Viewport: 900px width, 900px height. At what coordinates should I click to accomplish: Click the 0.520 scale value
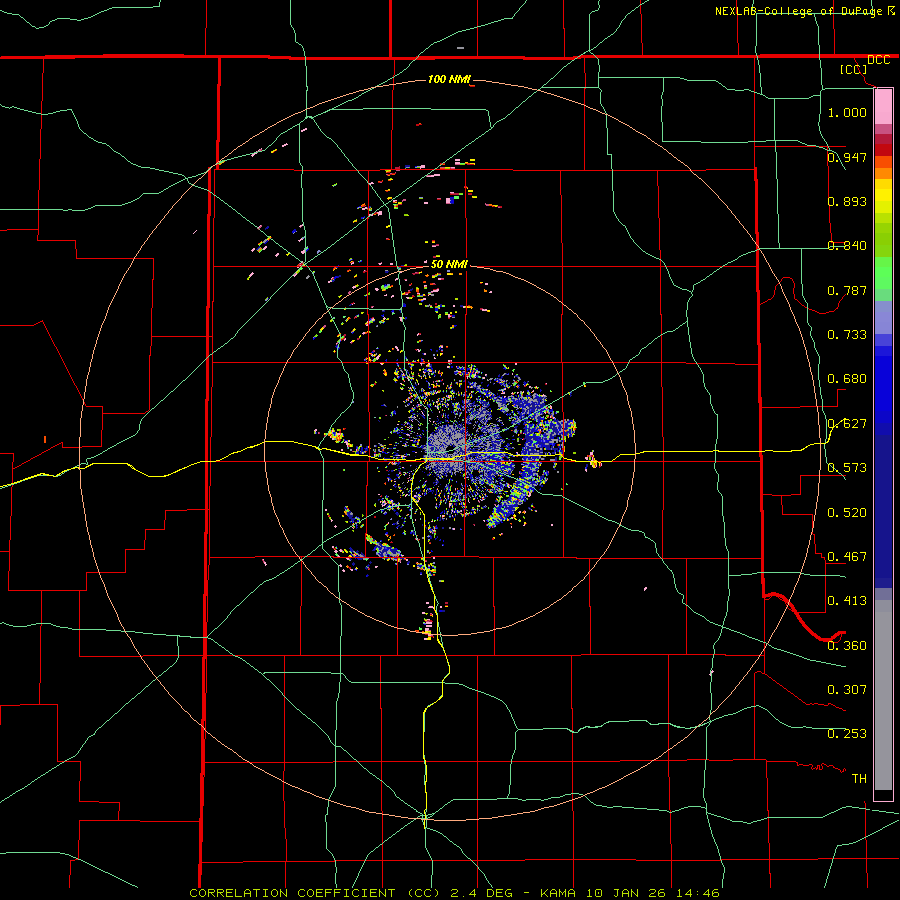click(x=847, y=513)
